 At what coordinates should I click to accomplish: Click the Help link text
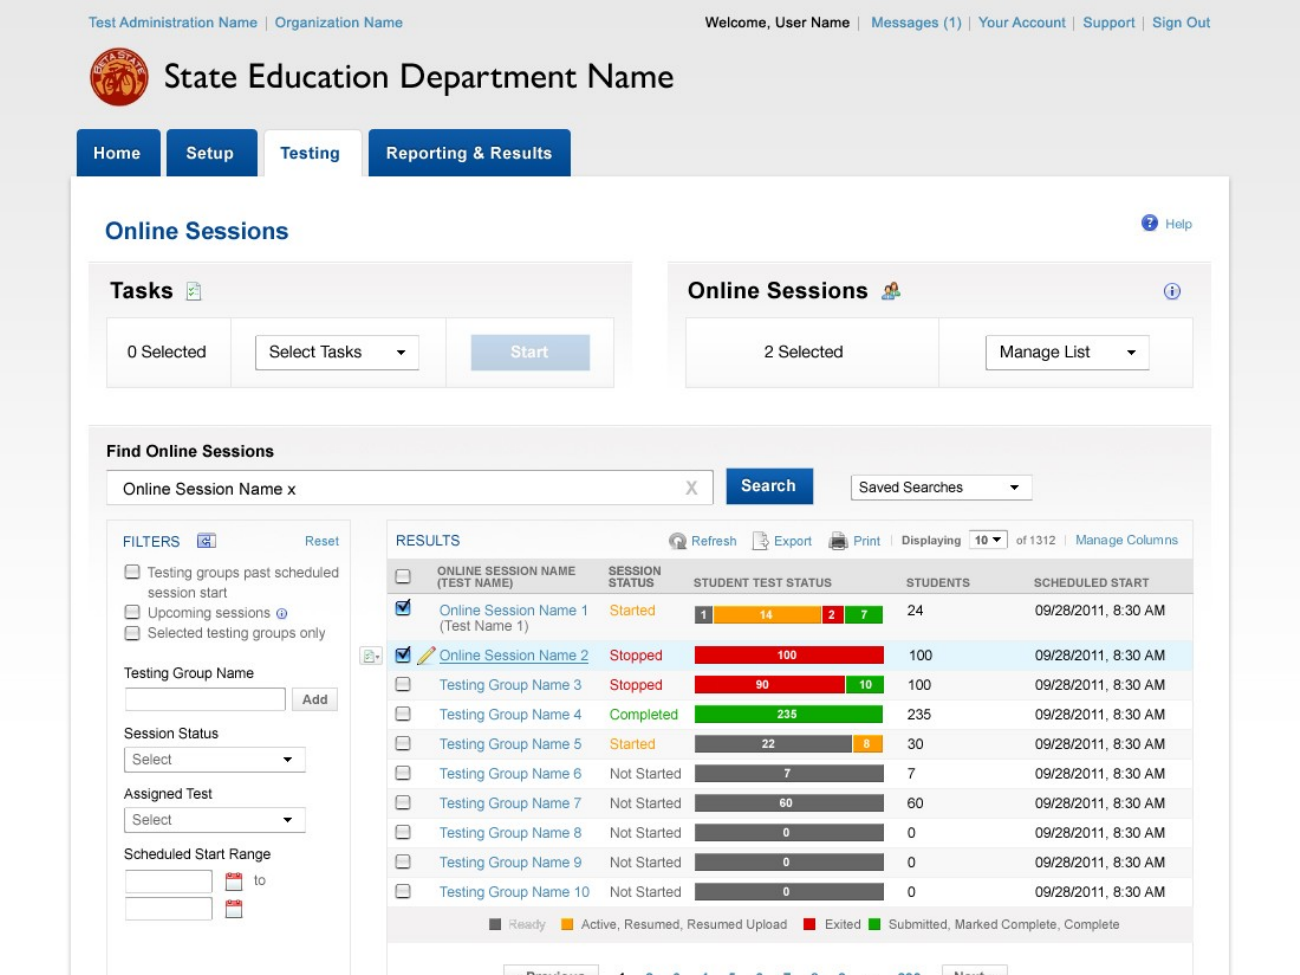point(1178,224)
